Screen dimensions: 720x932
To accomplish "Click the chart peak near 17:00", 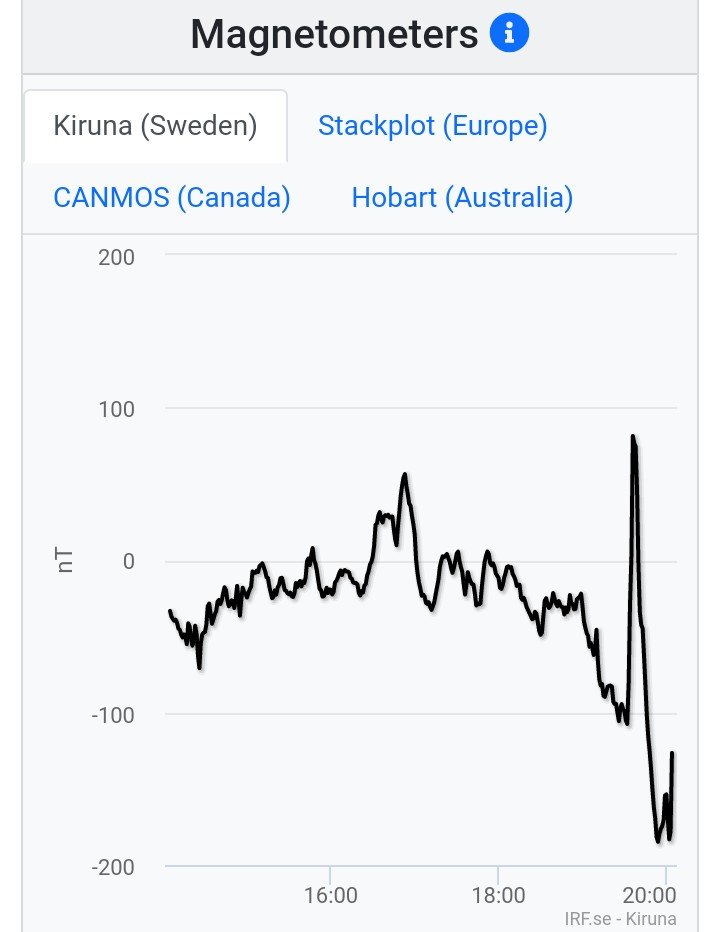I will 405,475.
